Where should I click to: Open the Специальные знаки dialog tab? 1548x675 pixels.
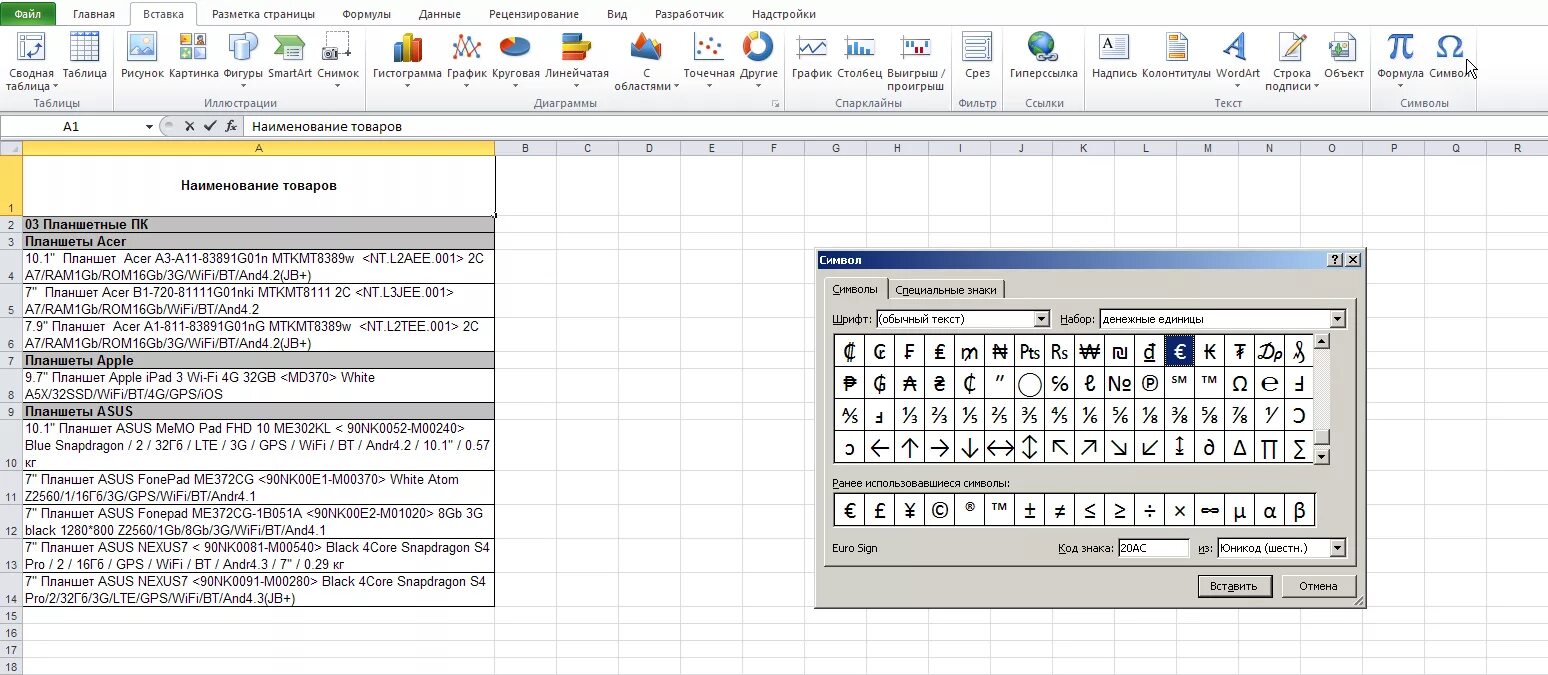click(946, 290)
